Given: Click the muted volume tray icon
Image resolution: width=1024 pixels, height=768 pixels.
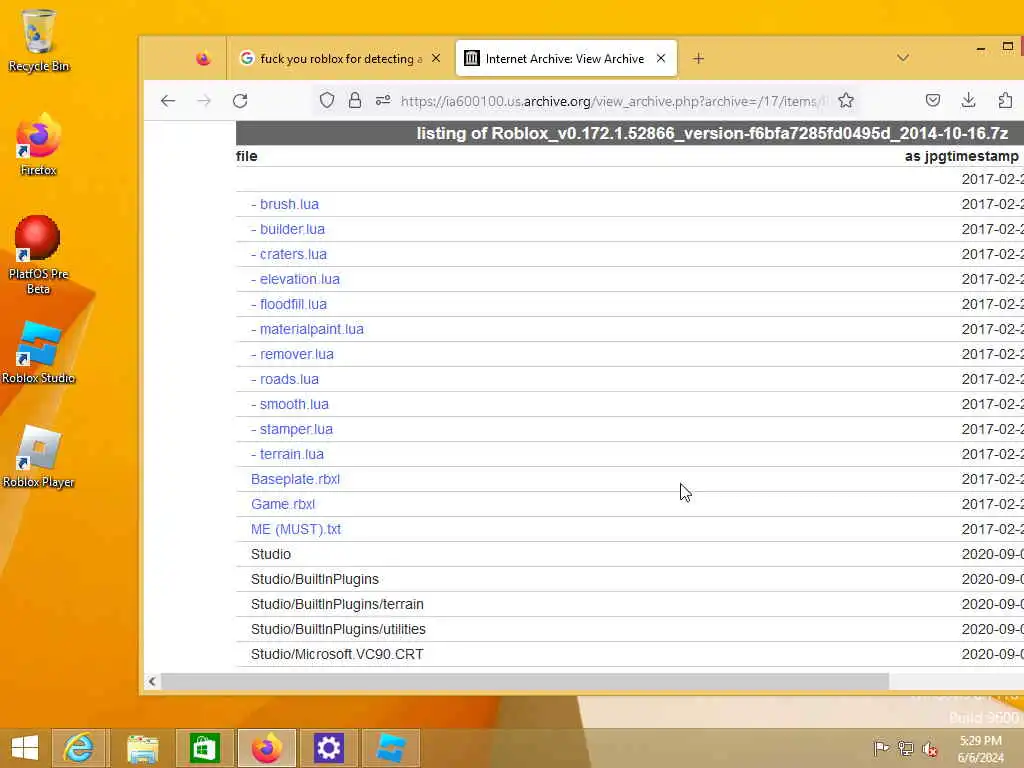Looking at the screenshot, I should pyautogui.click(x=930, y=748).
